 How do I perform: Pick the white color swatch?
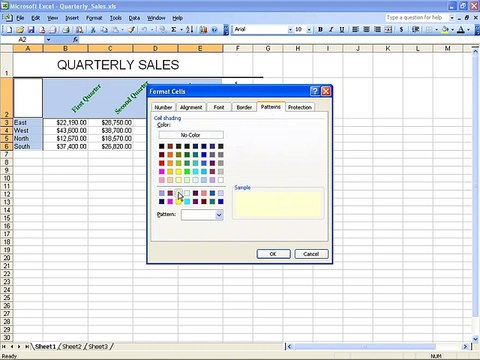click(221, 180)
